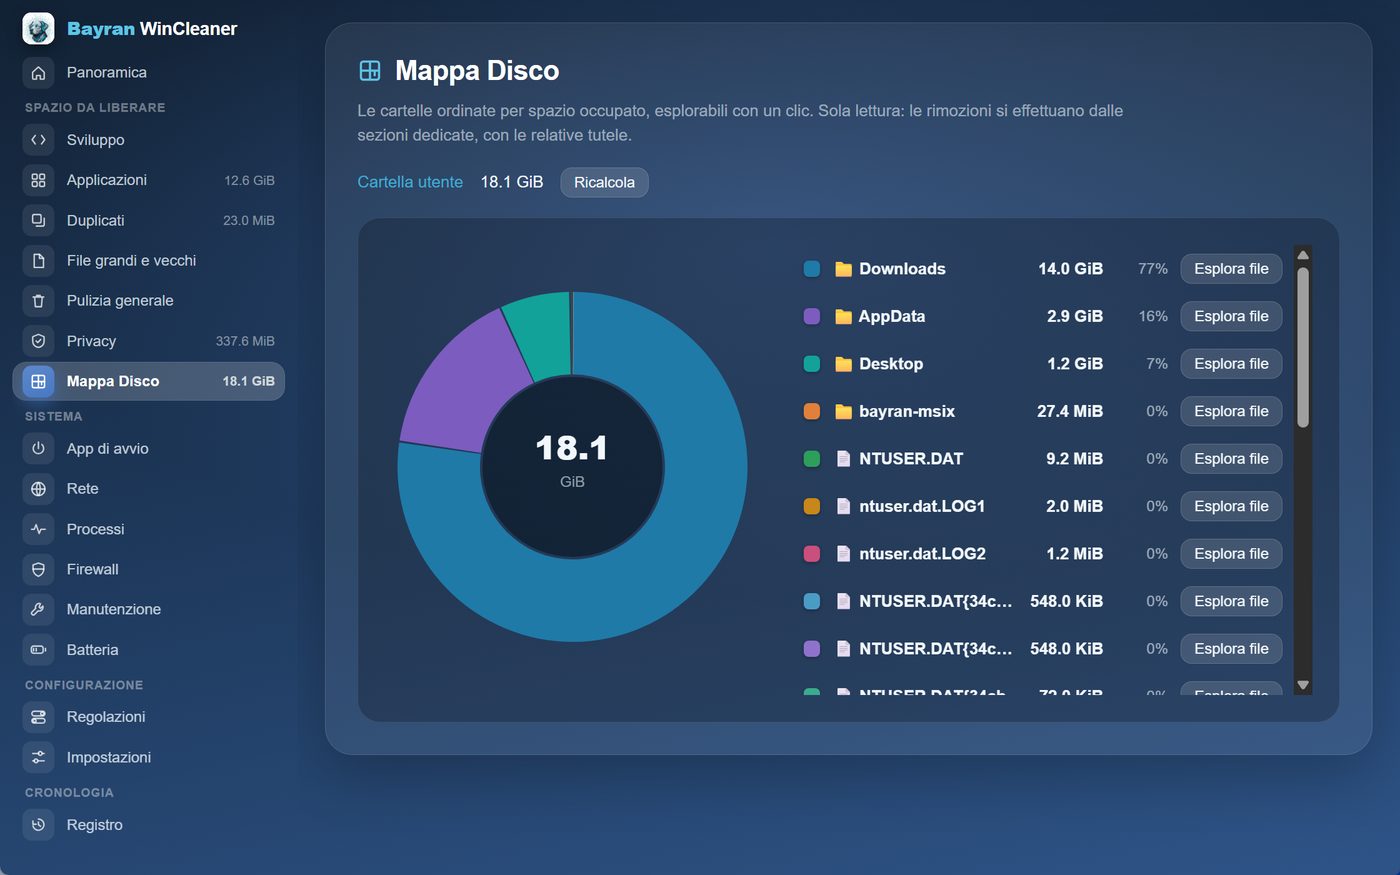Open Panoramica via its home icon

[38, 73]
